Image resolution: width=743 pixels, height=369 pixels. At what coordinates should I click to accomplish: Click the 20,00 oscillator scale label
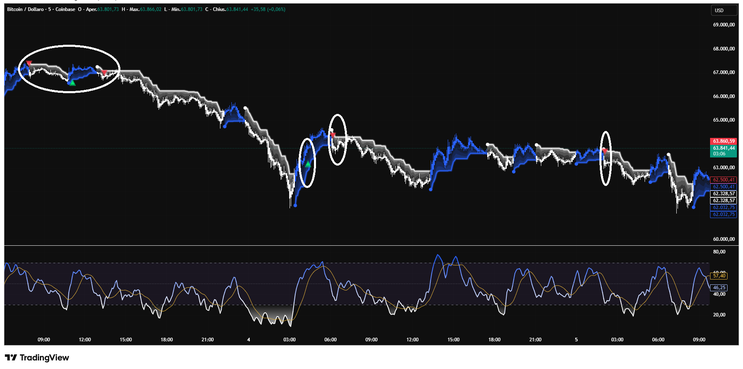point(719,315)
